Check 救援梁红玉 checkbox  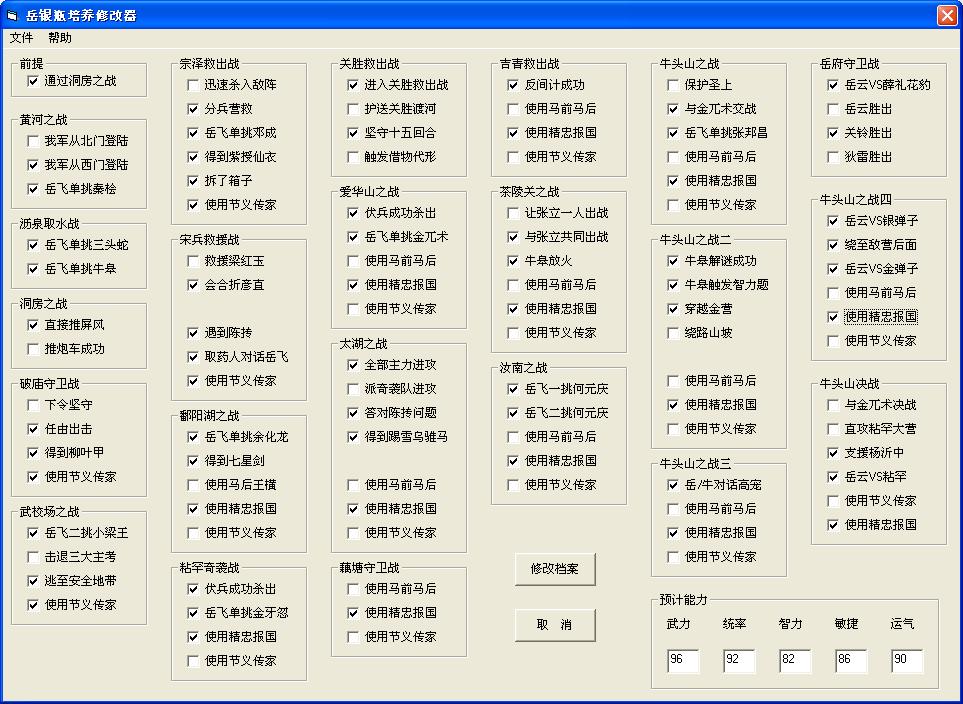click(193, 261)
